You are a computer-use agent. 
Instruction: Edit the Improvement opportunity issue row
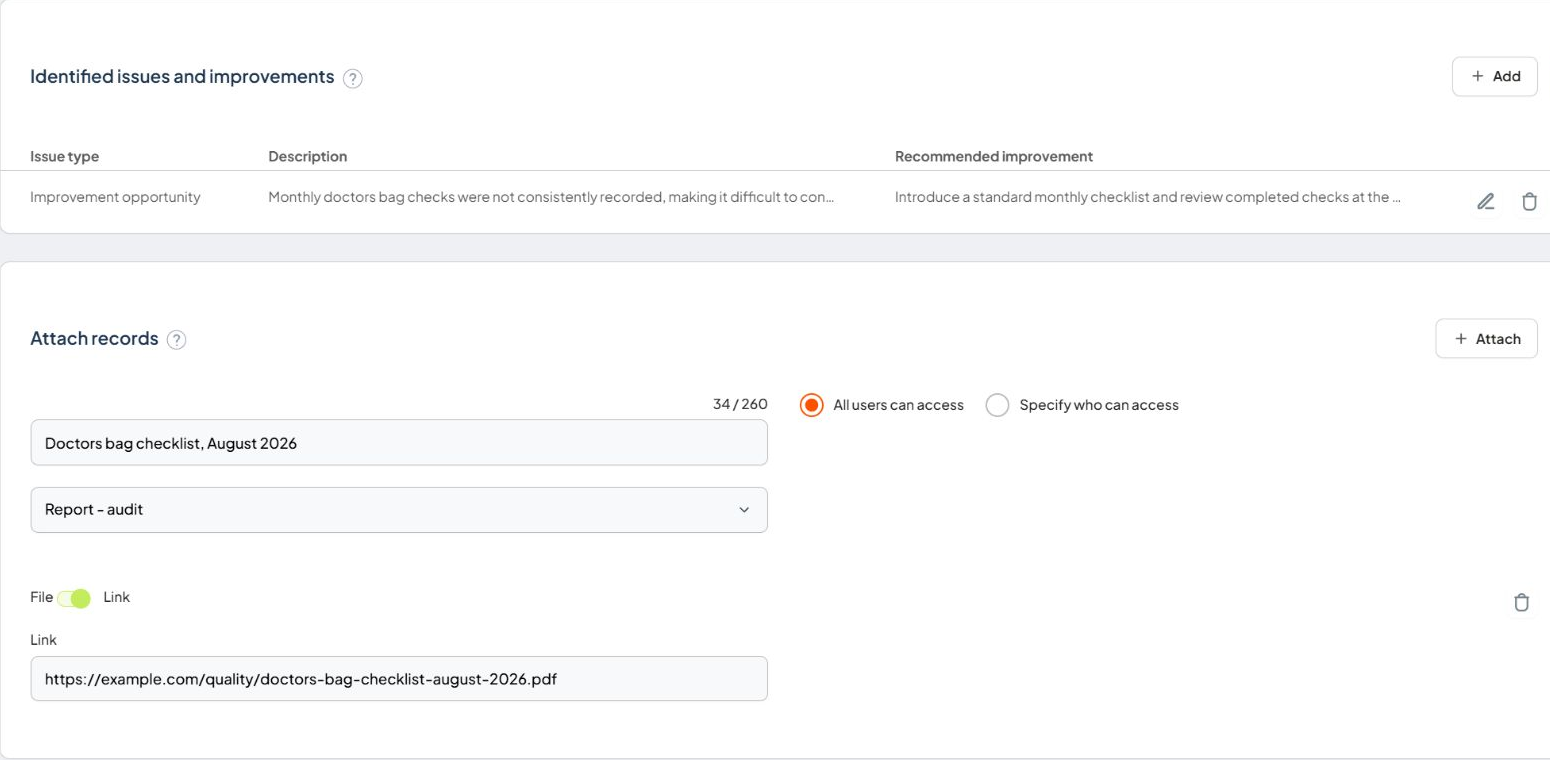click(x=1486, y=202)
